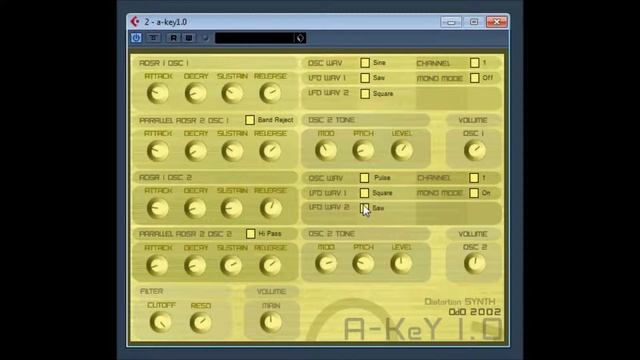Image resolution: width=640 pixels, height=360 pixels.
Task: Click the Volume OSC 1 knob
Action: [475, 151]
